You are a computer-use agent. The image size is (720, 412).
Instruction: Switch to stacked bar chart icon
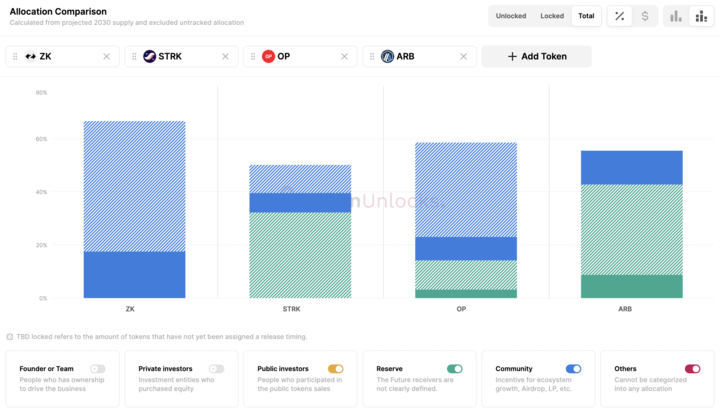click(x=701, y=17)
